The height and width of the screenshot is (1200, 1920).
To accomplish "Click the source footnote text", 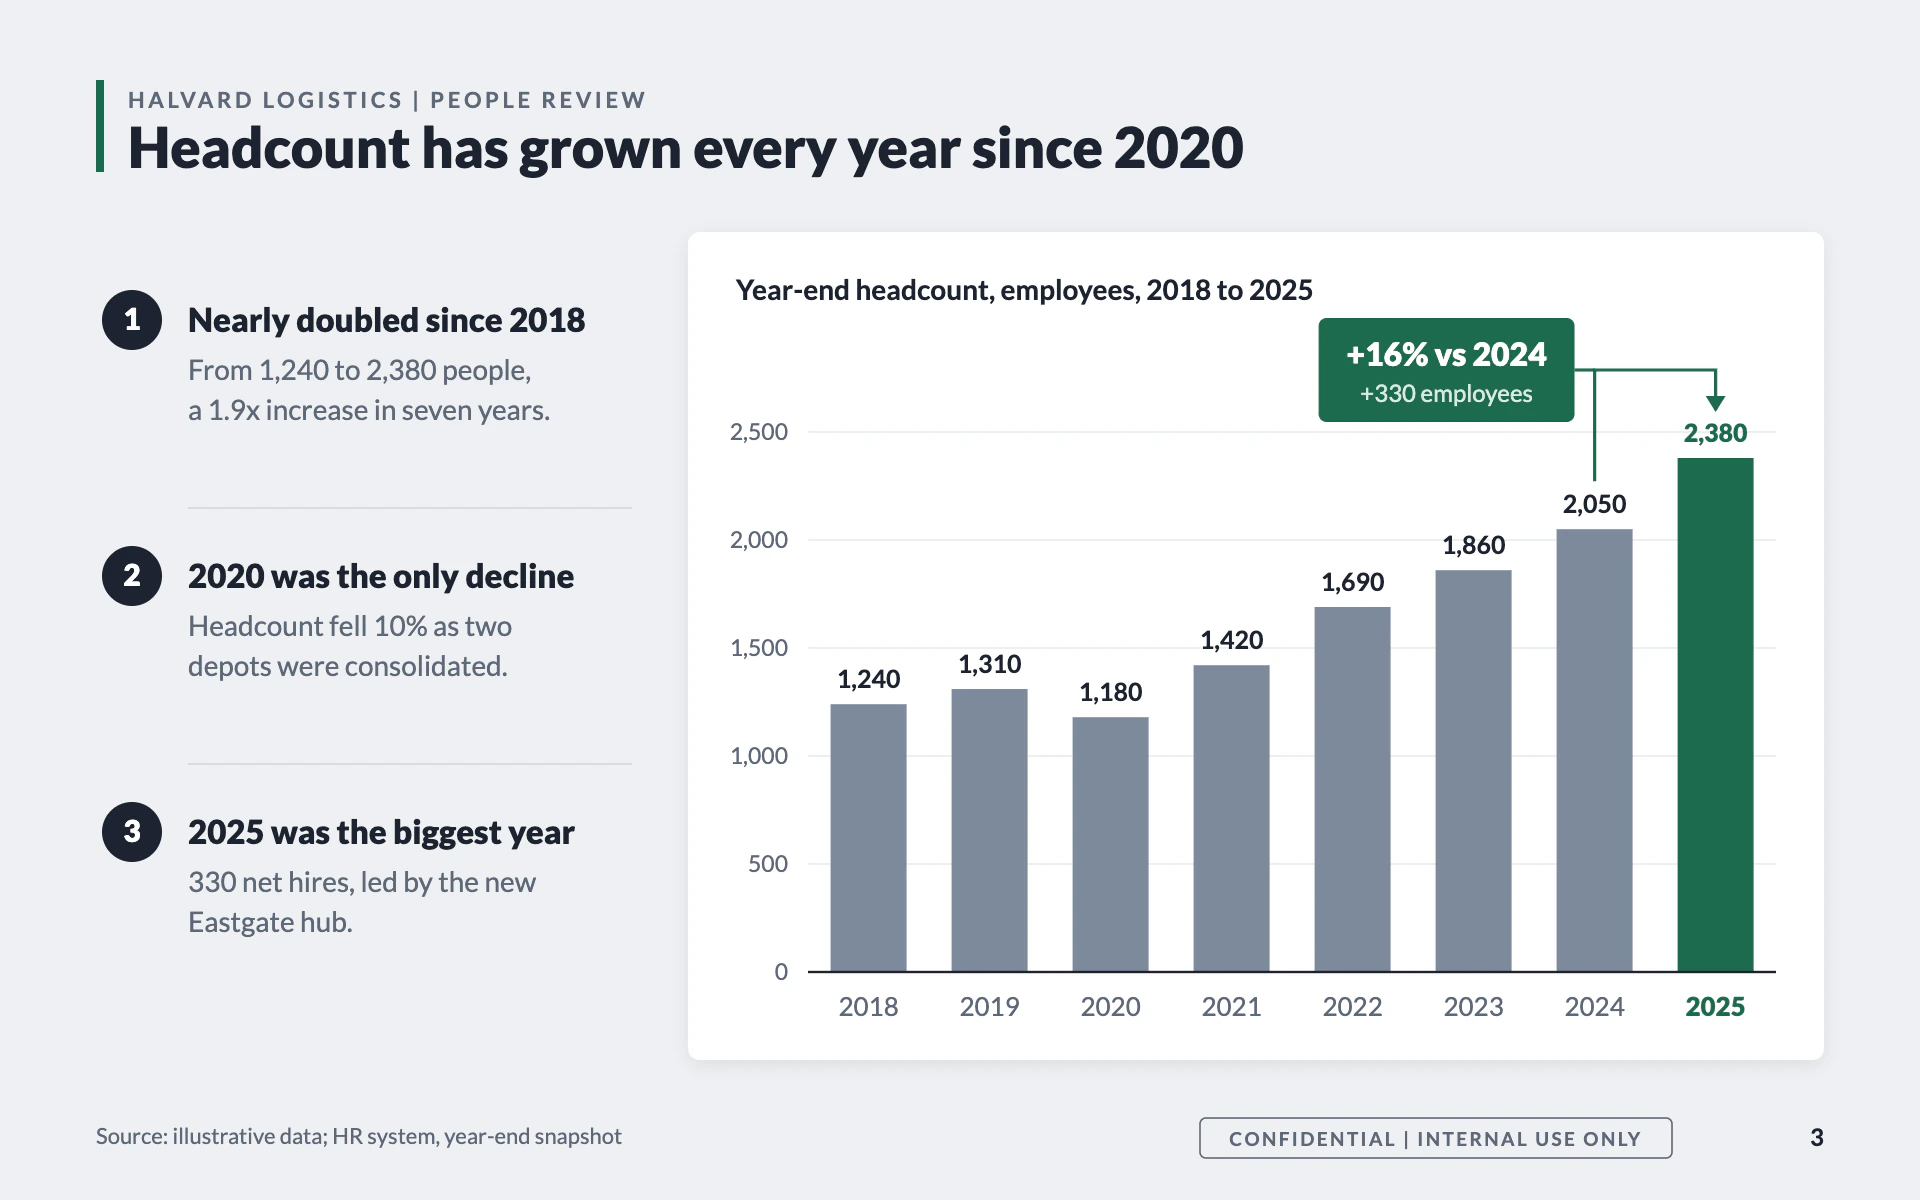I will tap(358, 1136).
